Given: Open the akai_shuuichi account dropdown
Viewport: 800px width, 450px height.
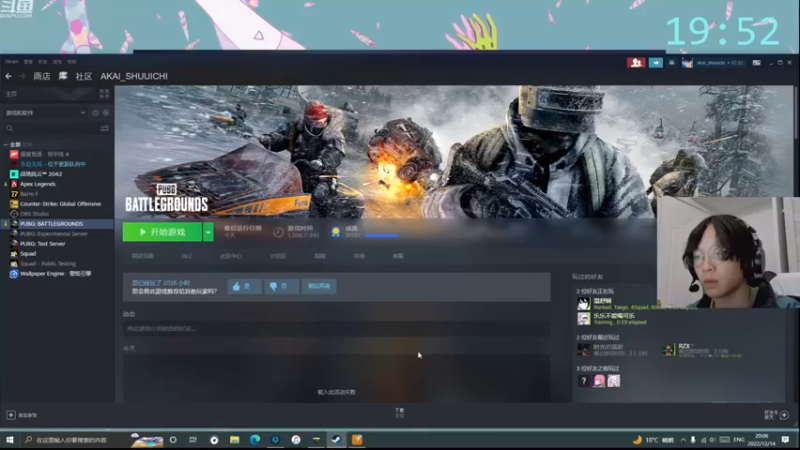Looking at the screenshot, I should coord(720,63).
